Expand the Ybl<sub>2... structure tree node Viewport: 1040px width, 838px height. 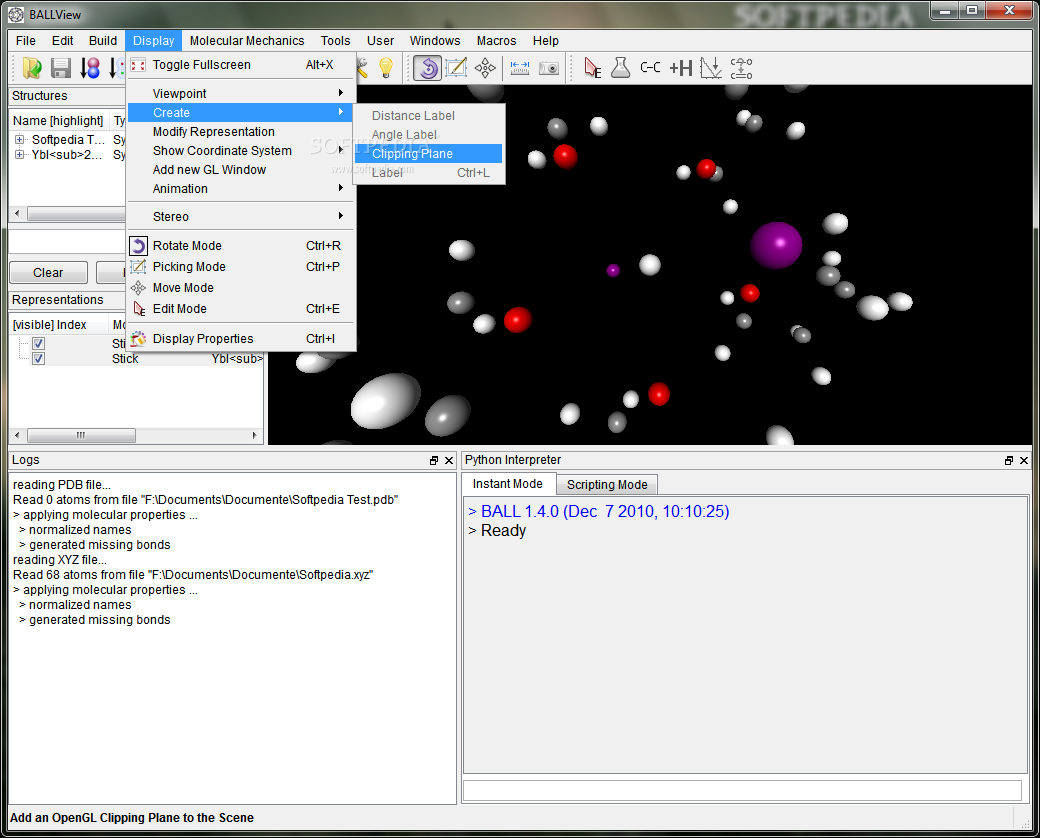pos(20,155)
